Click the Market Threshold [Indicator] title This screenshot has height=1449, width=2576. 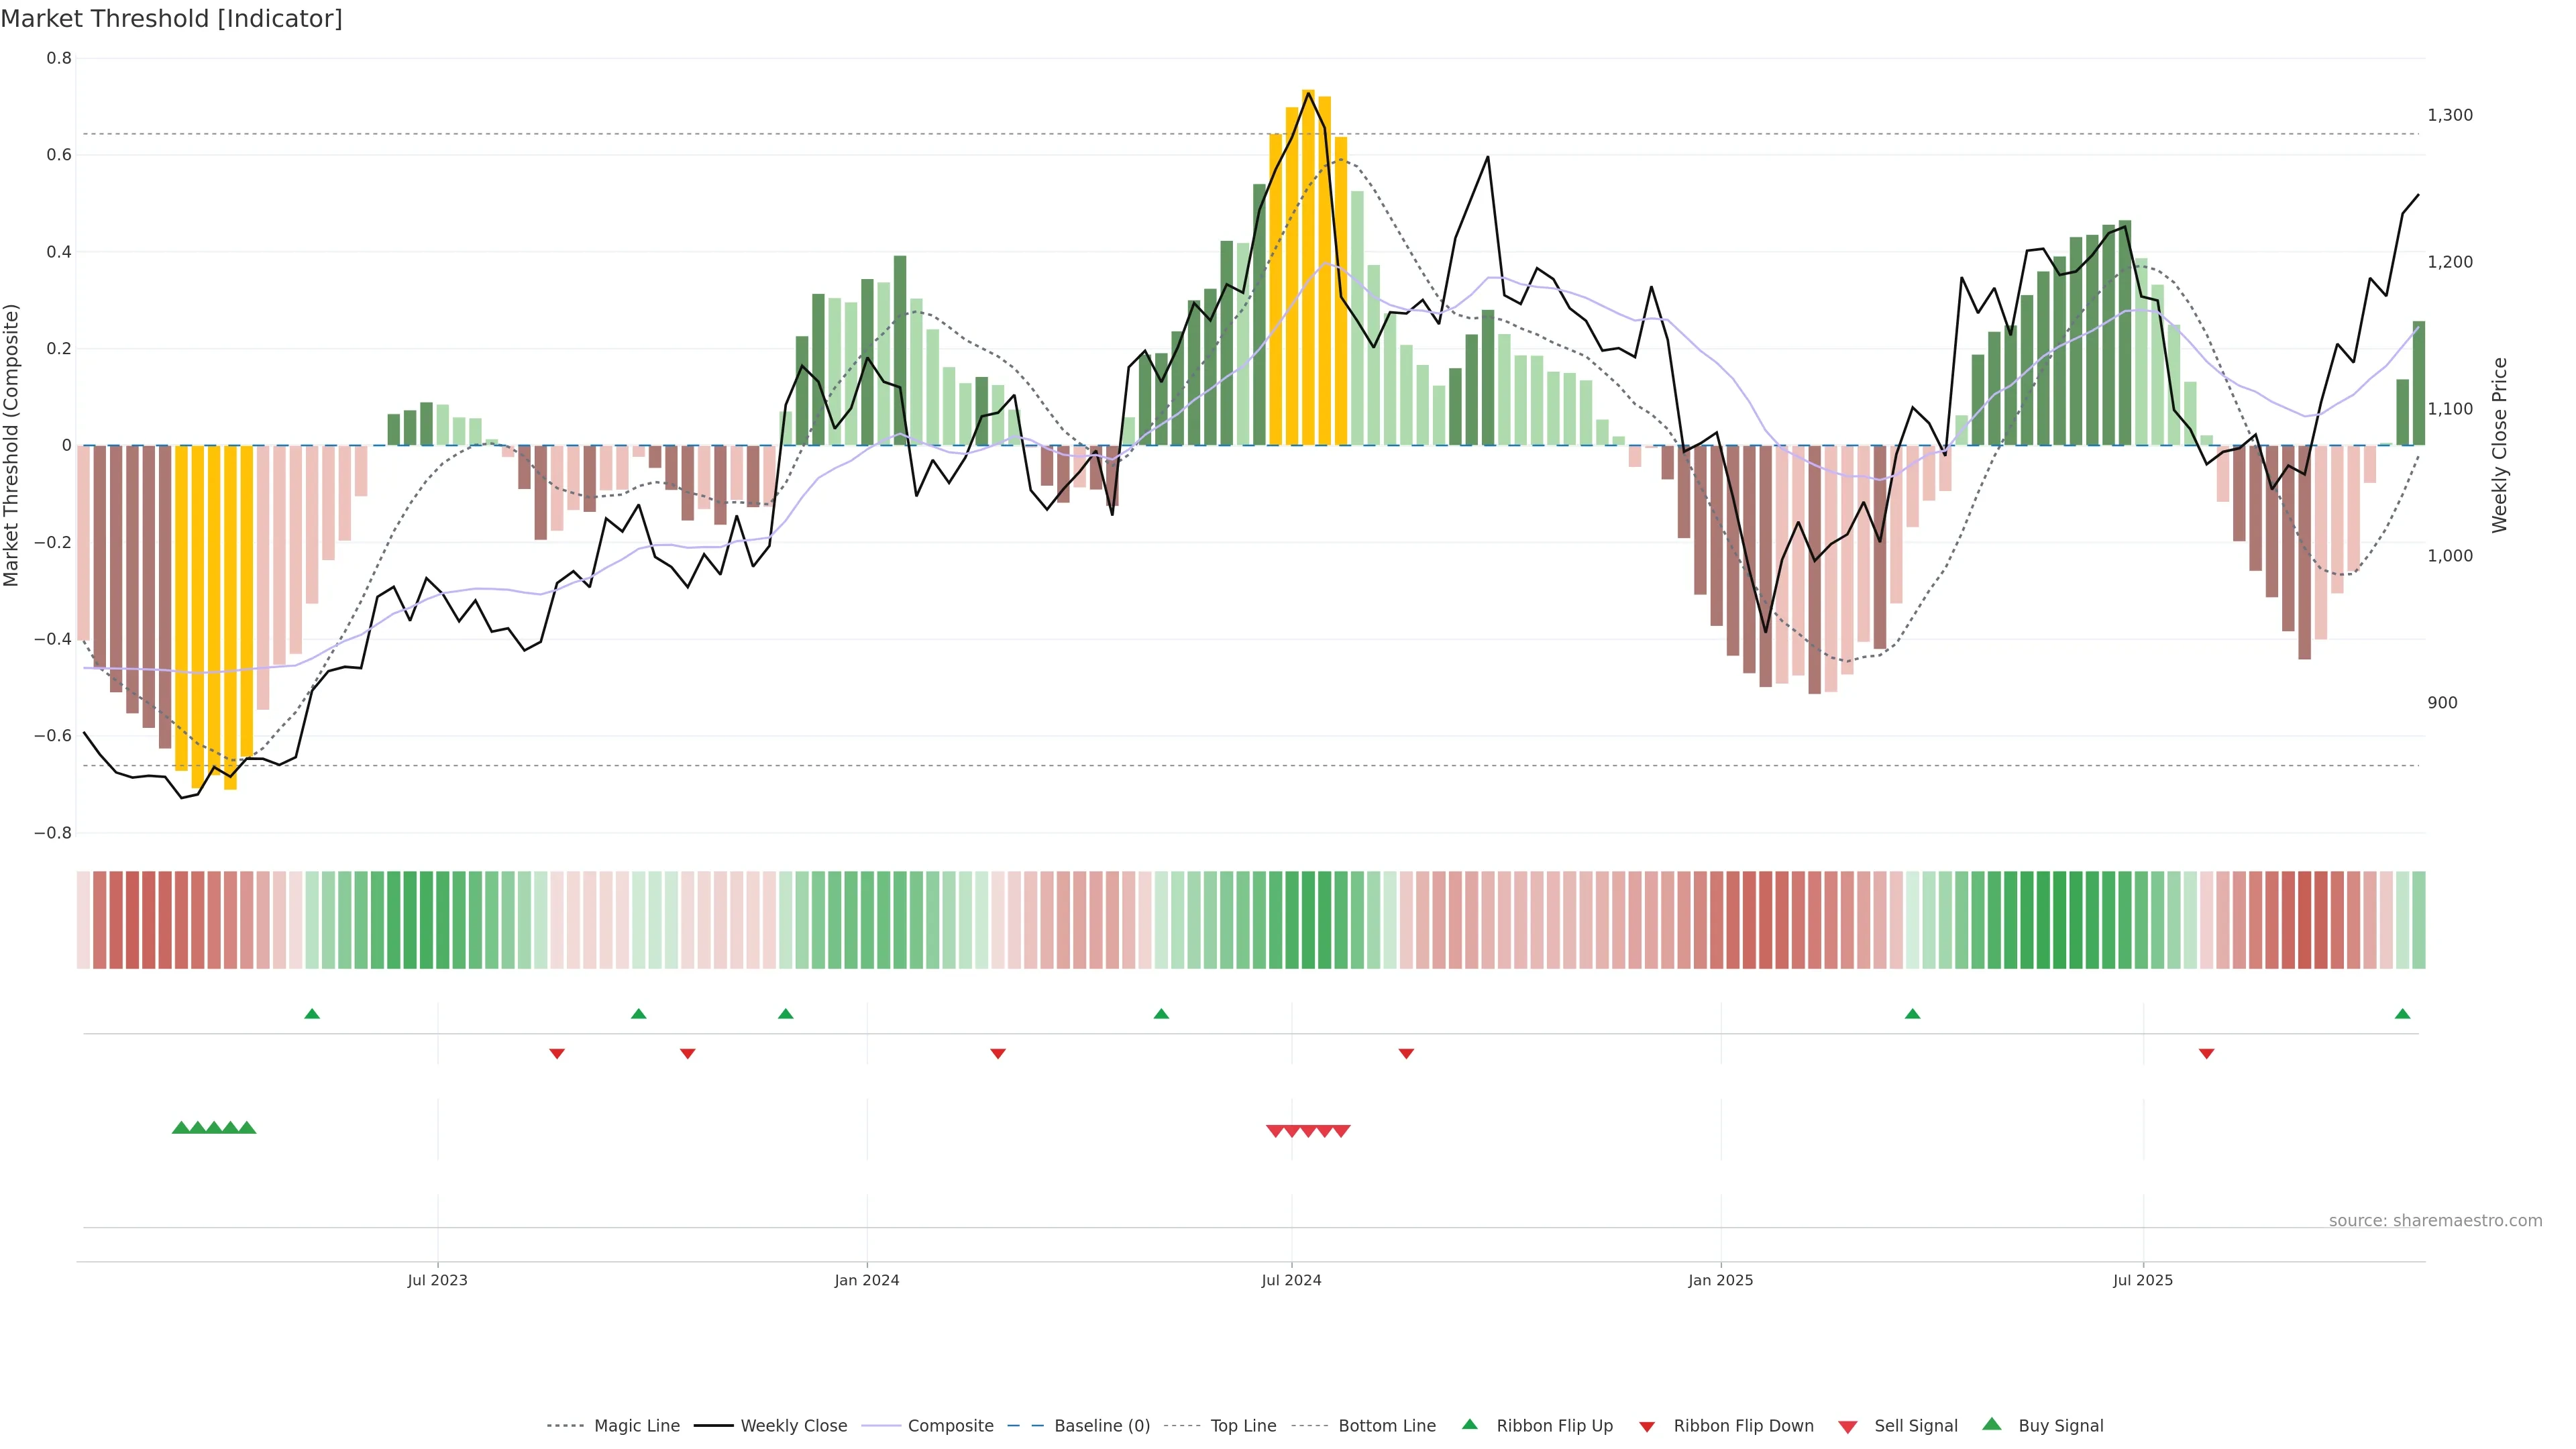171,19
